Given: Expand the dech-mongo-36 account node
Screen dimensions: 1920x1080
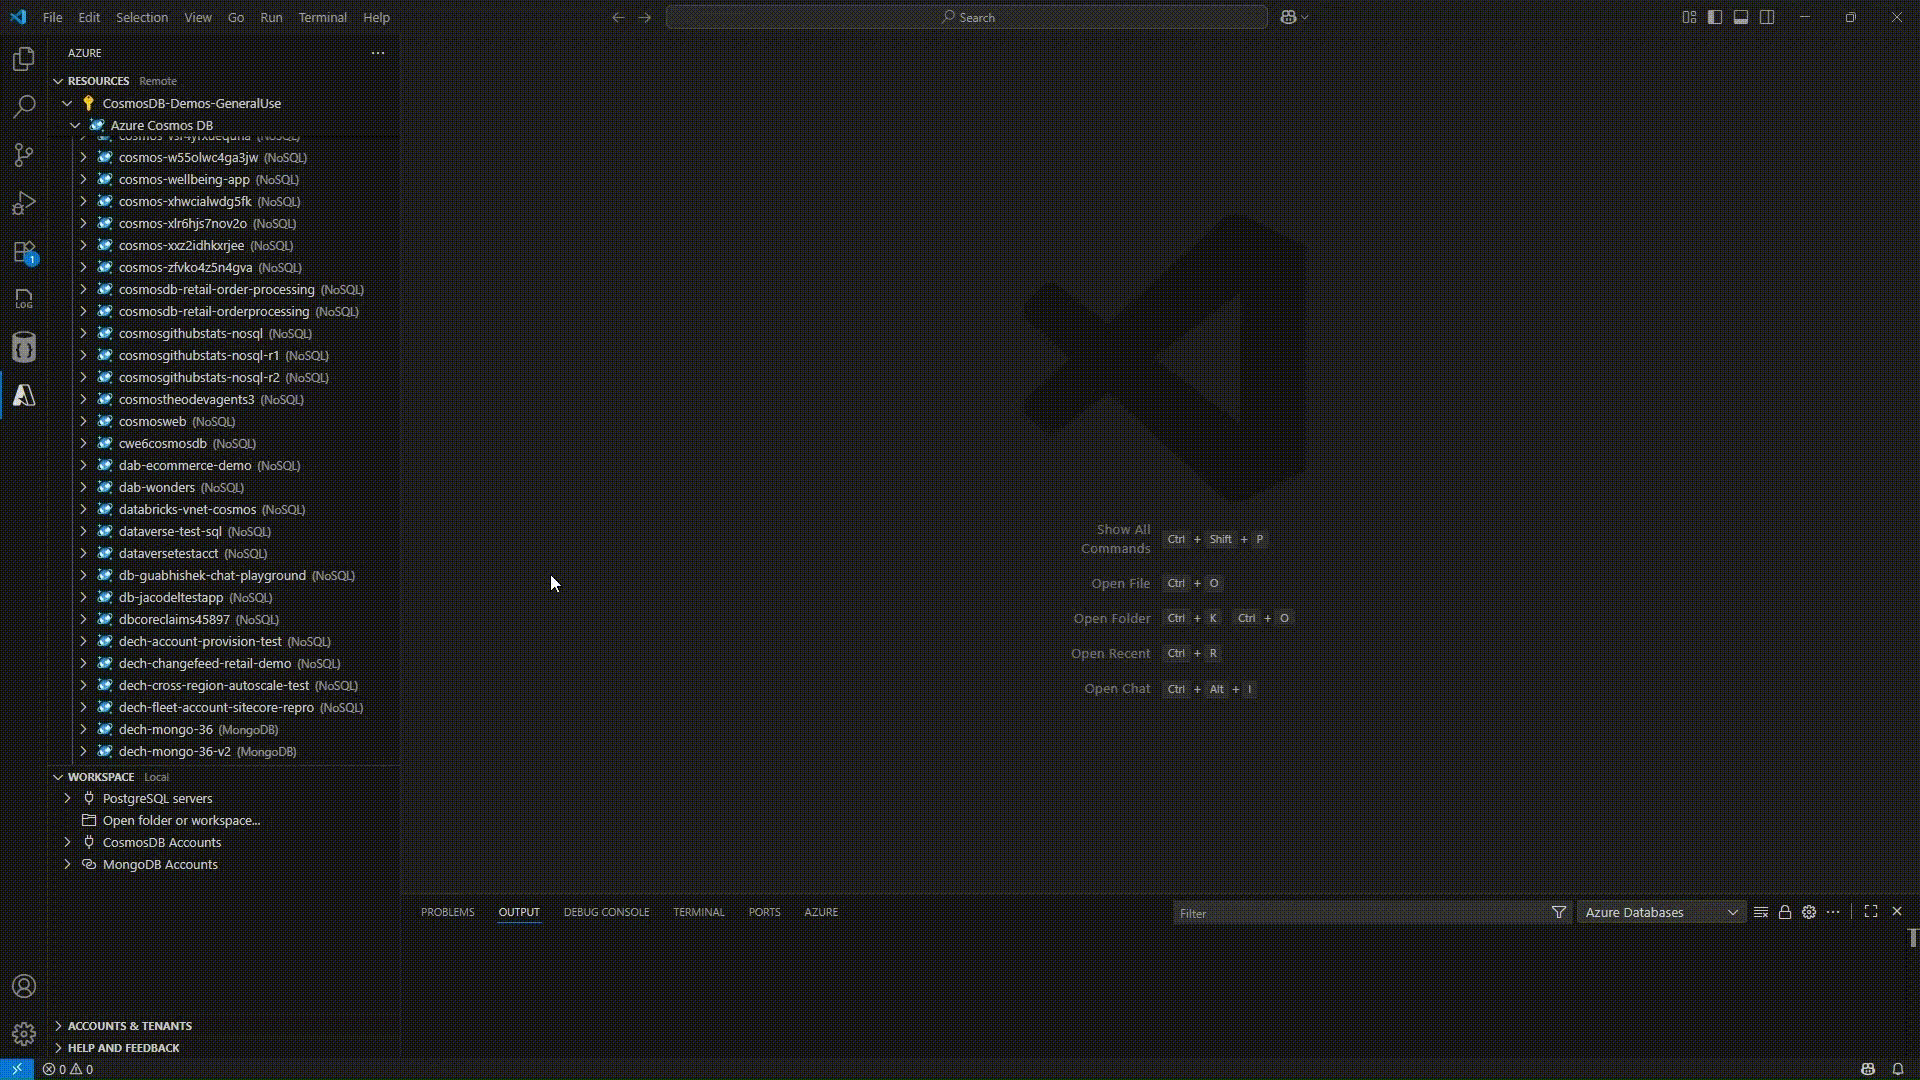Looking at the screenshot, I should coord(83,729).
